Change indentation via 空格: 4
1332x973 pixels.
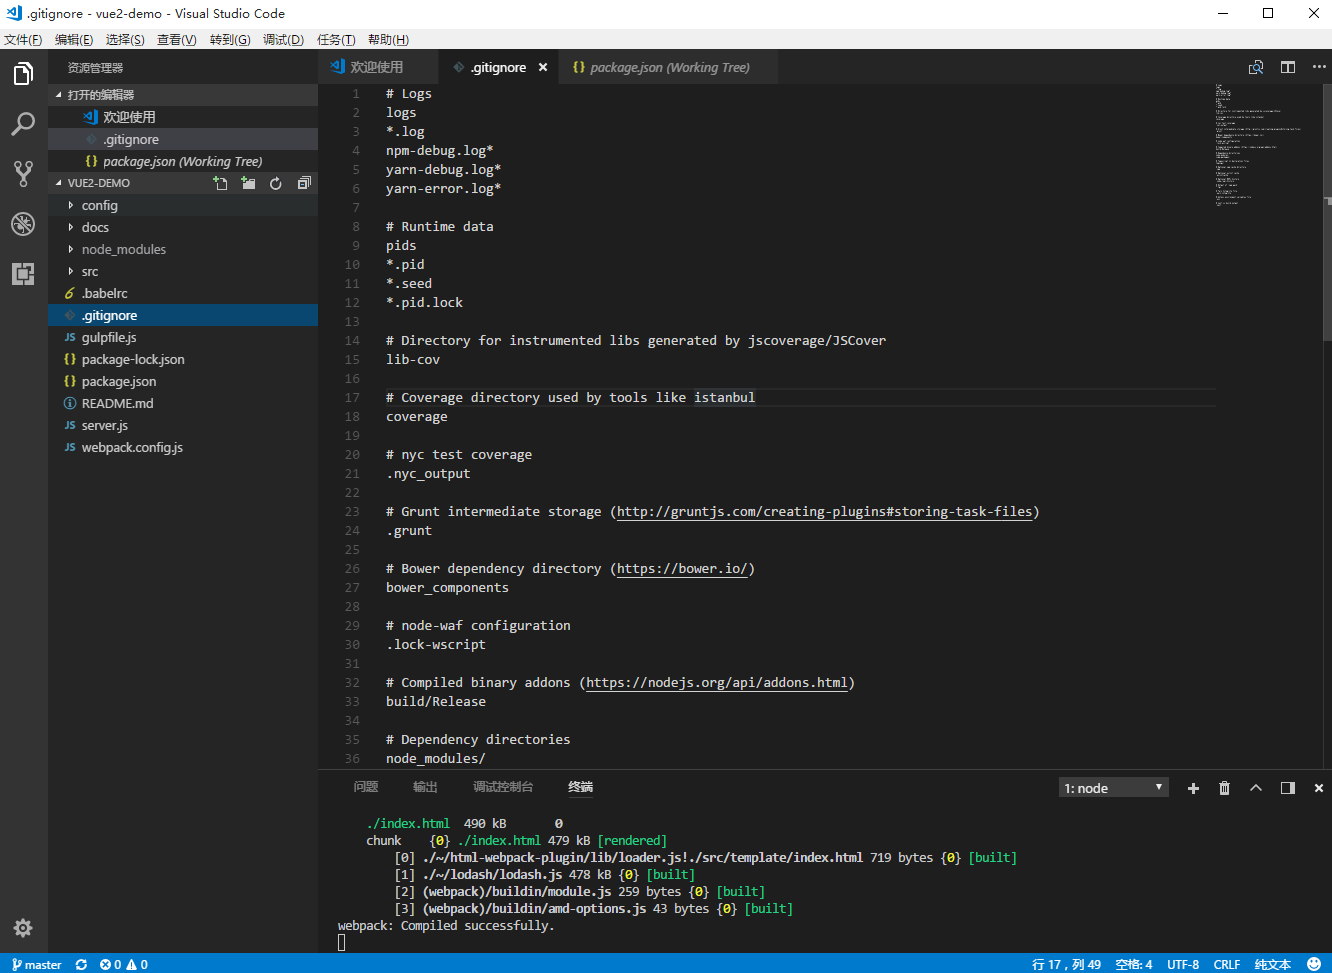click(x=1134, y=964)
